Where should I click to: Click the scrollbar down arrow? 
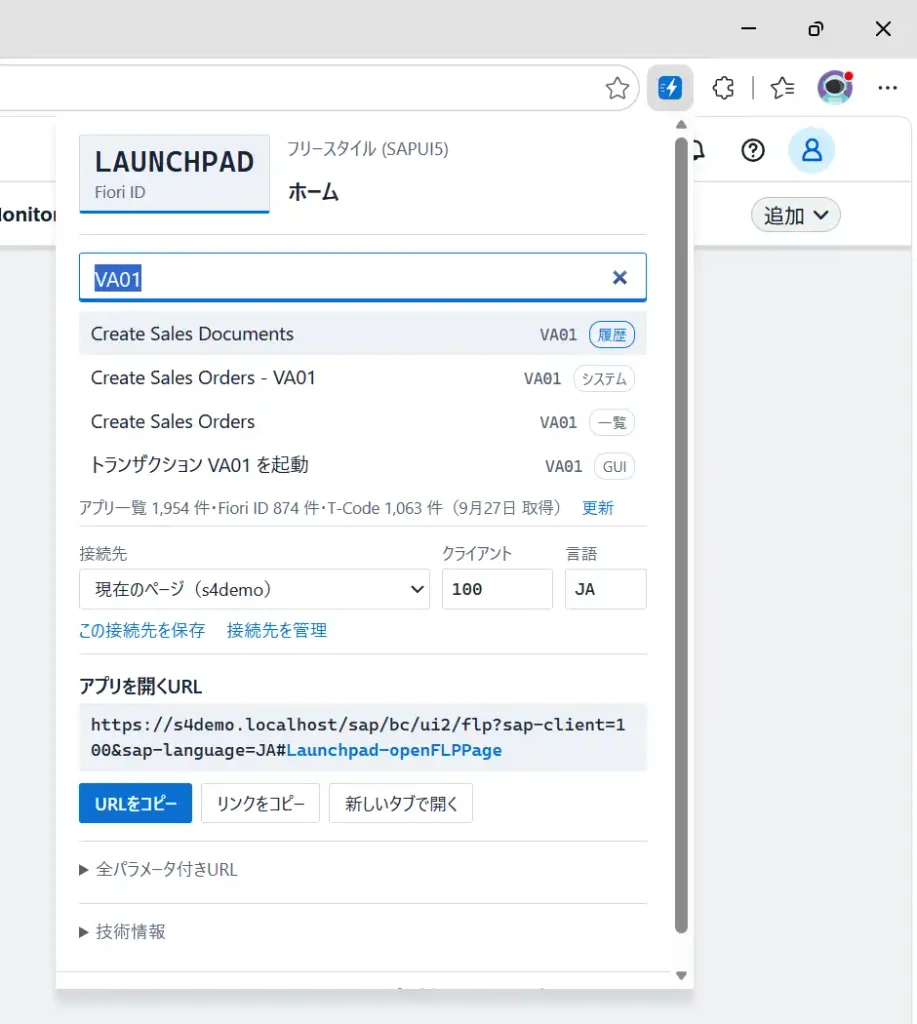coord(681,976)
